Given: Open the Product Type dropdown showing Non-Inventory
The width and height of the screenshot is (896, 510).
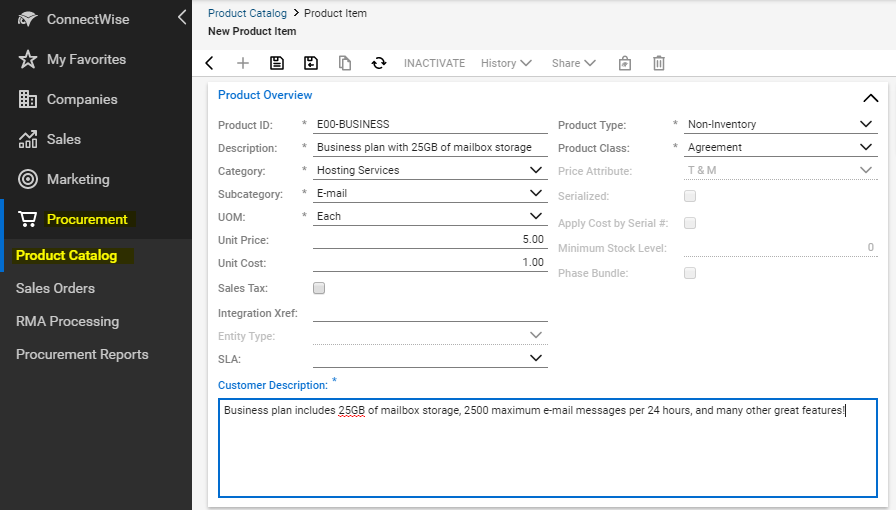Looking at the screenshot, I should (x=781, y=124).
